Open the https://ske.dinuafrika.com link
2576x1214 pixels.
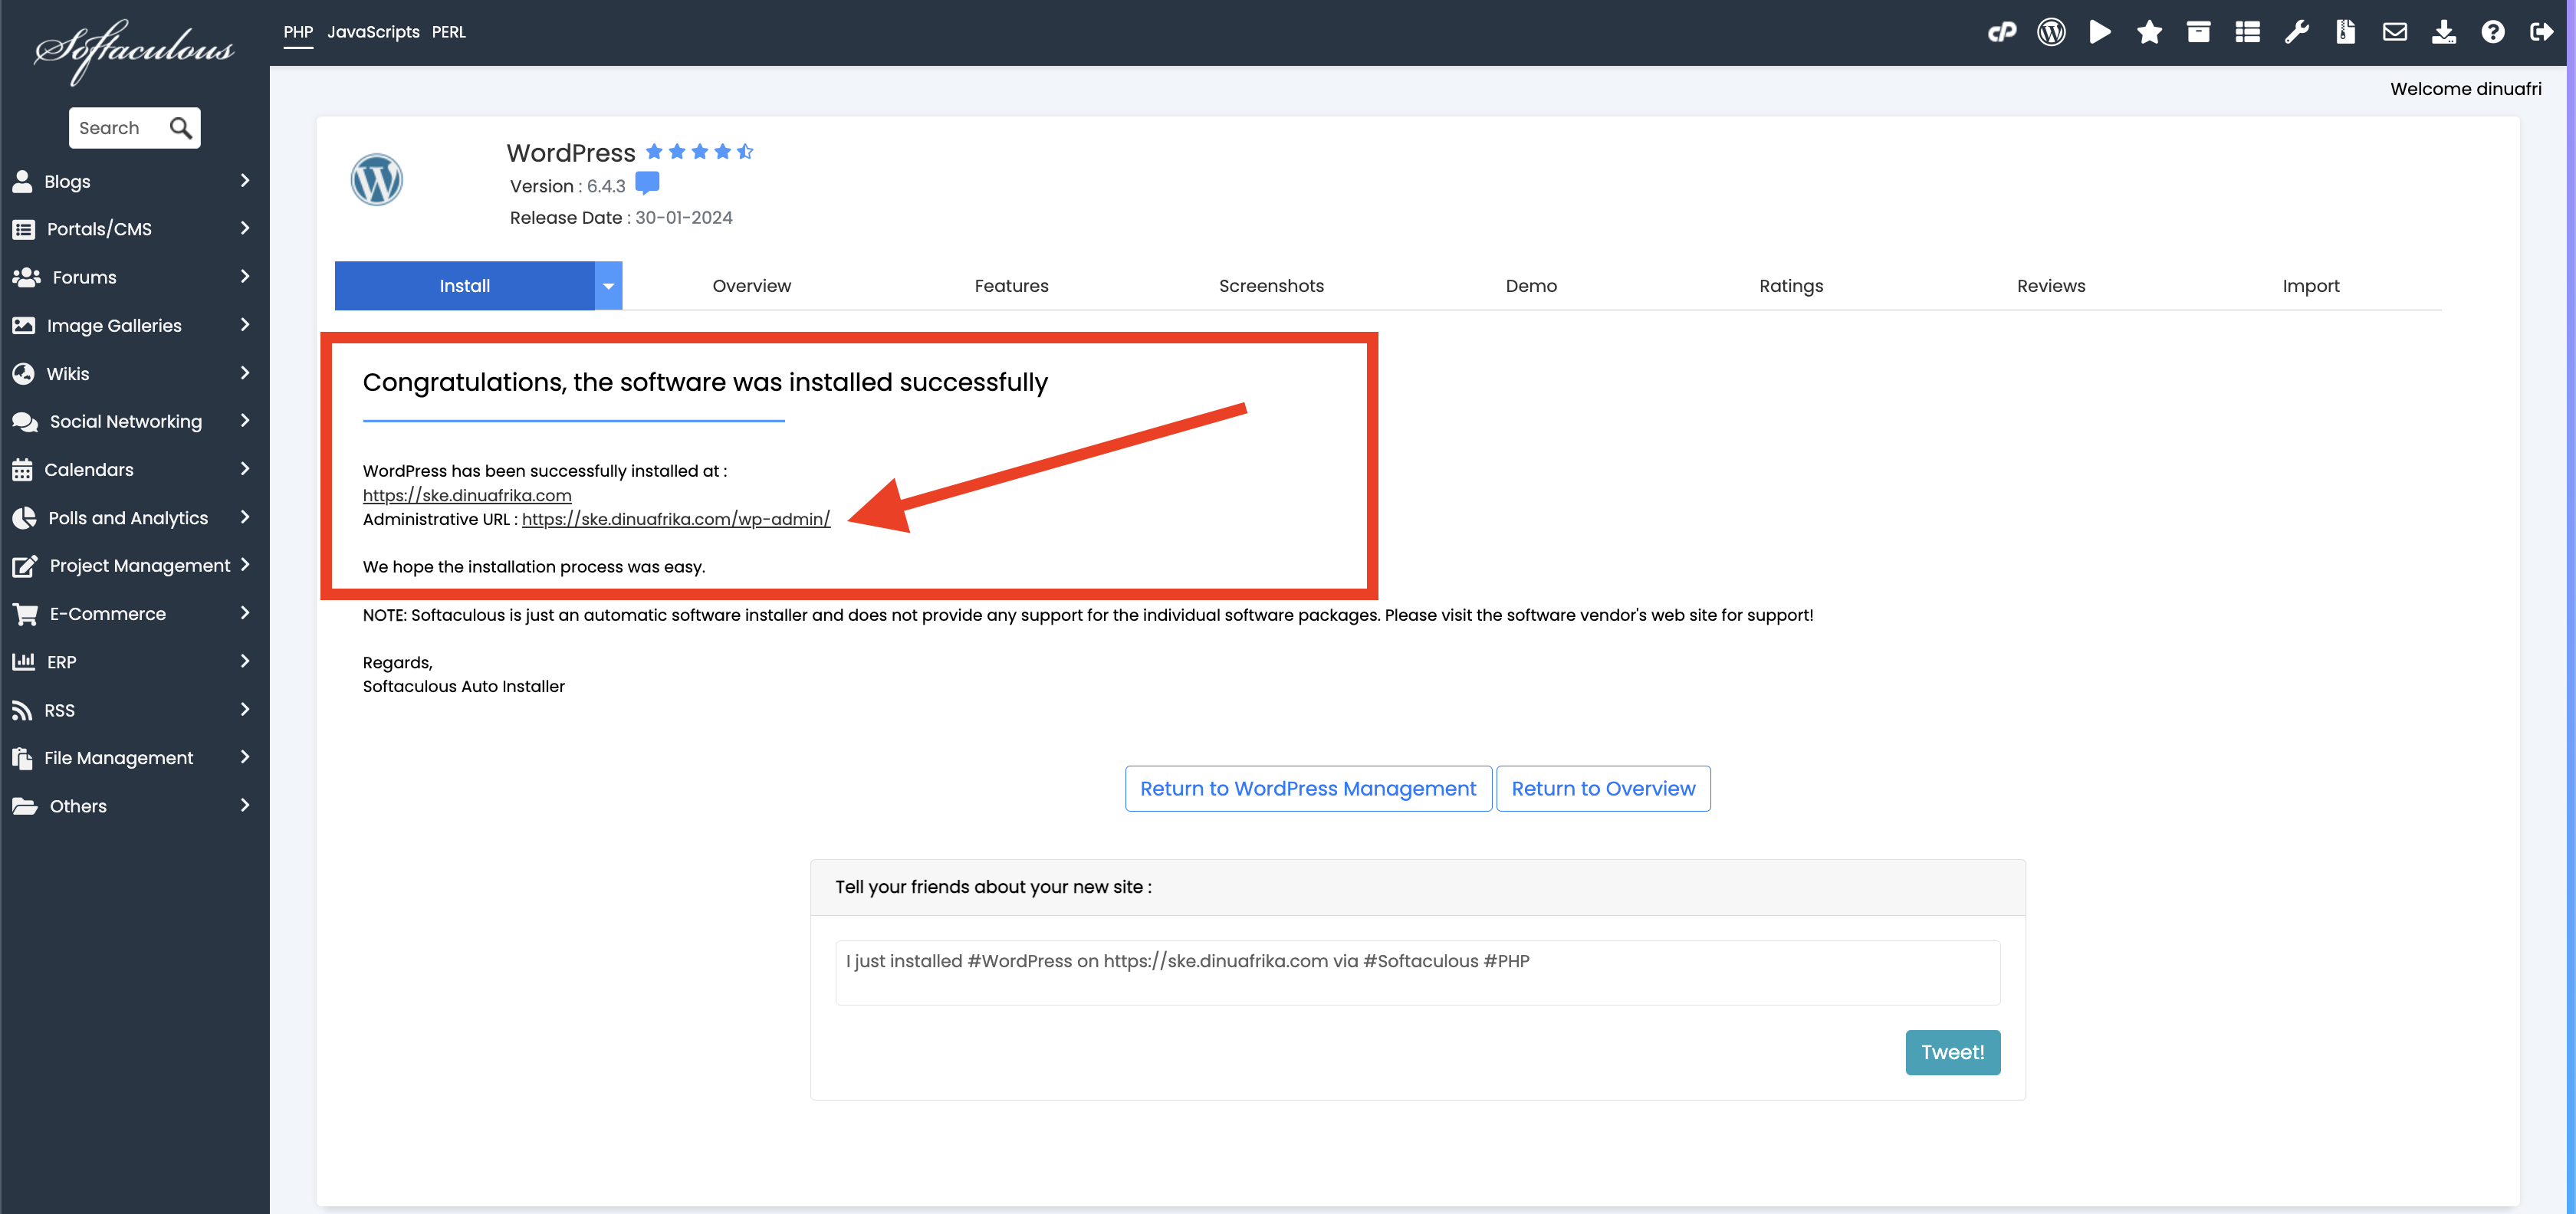pyautogui.click(x=467, y=495)
